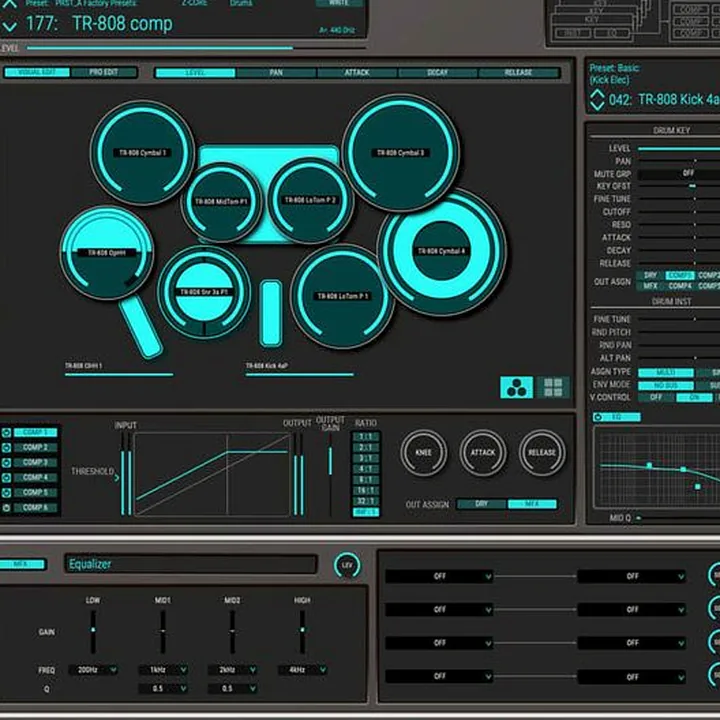Click the kit preset up arrow
Image resolution: width=720 pixels, height=720 pixels.
(x=9, y=5)
